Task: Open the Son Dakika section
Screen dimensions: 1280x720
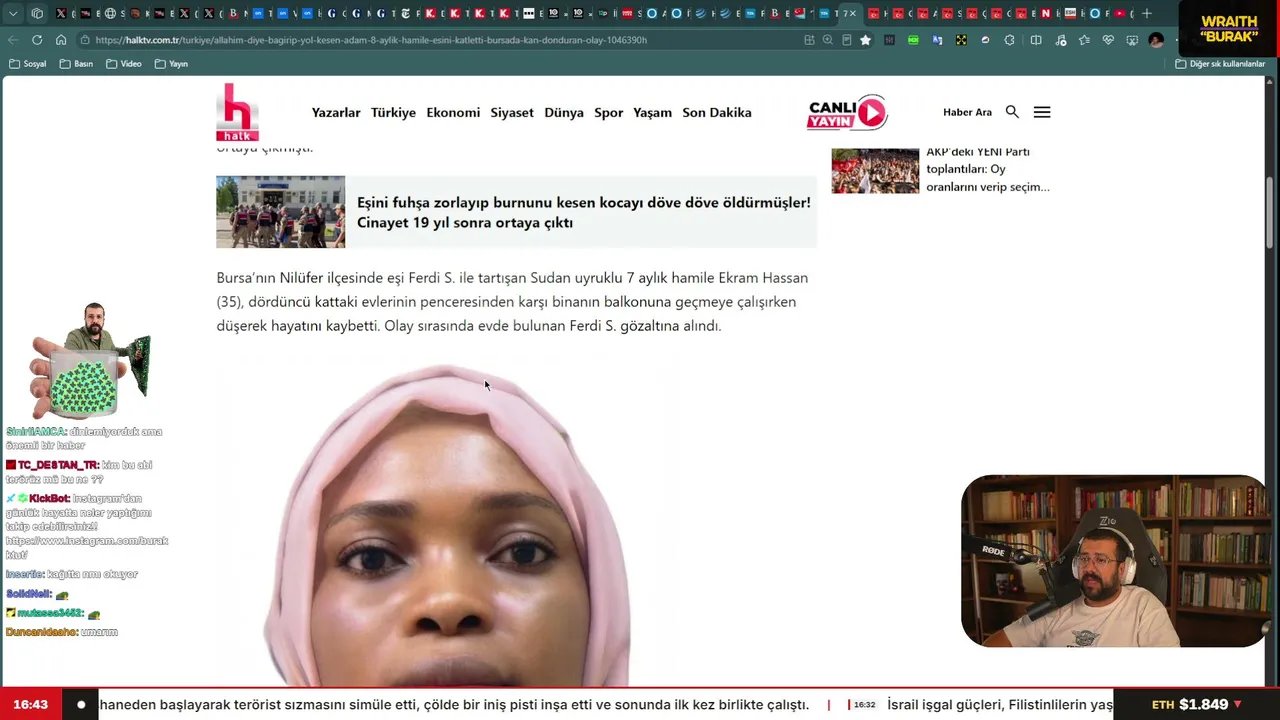Action: pyautogui.click(x=717, y=112)
